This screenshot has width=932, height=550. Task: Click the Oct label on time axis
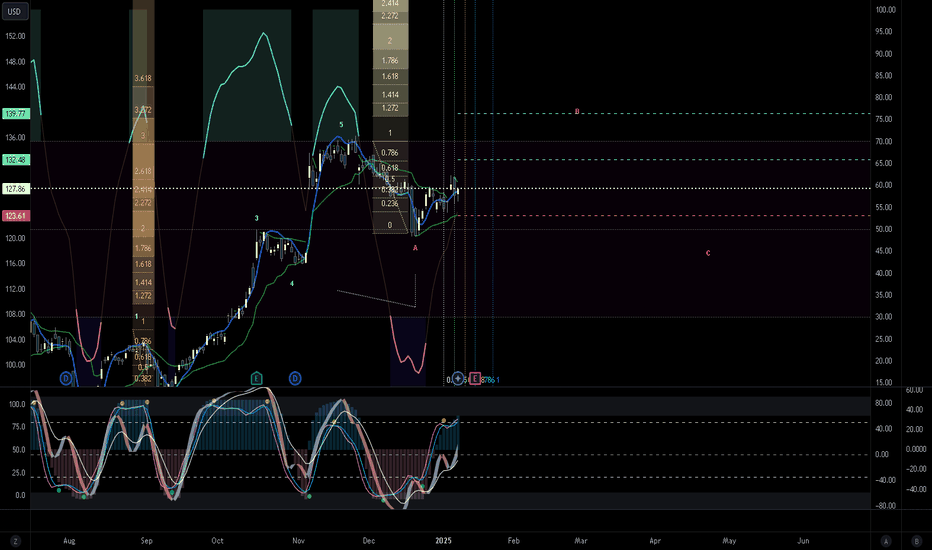click(218, 541)
